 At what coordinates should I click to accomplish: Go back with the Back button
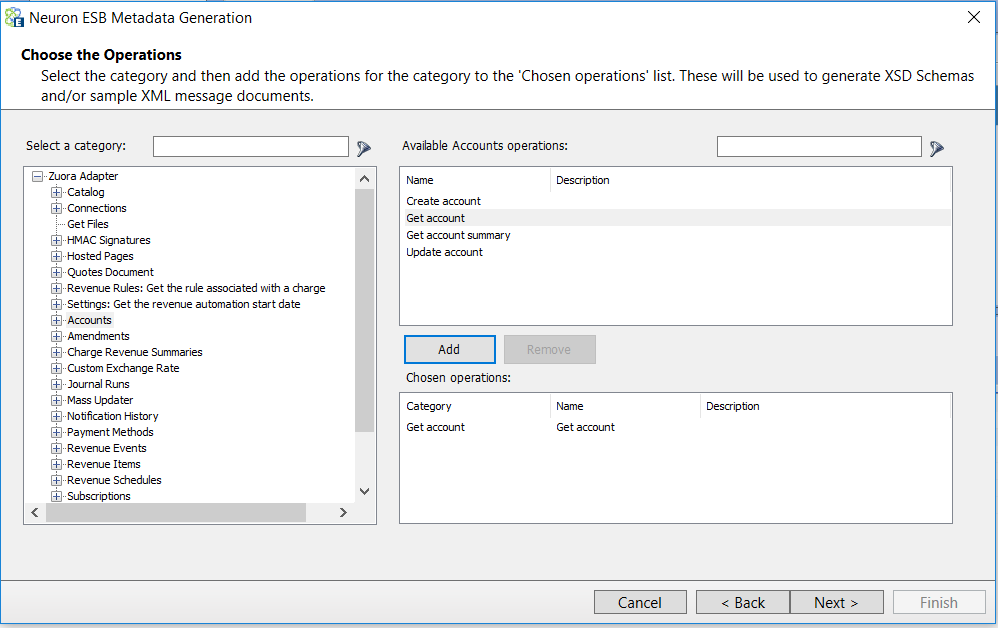click(743, 603)
